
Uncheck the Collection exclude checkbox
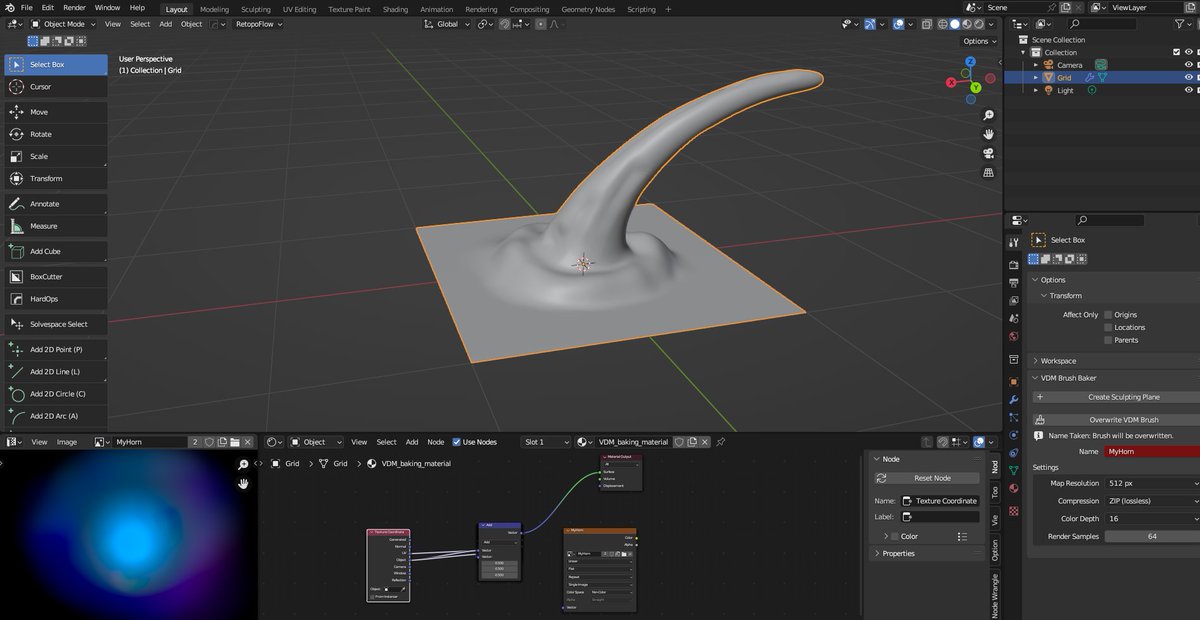(1177, 52)
